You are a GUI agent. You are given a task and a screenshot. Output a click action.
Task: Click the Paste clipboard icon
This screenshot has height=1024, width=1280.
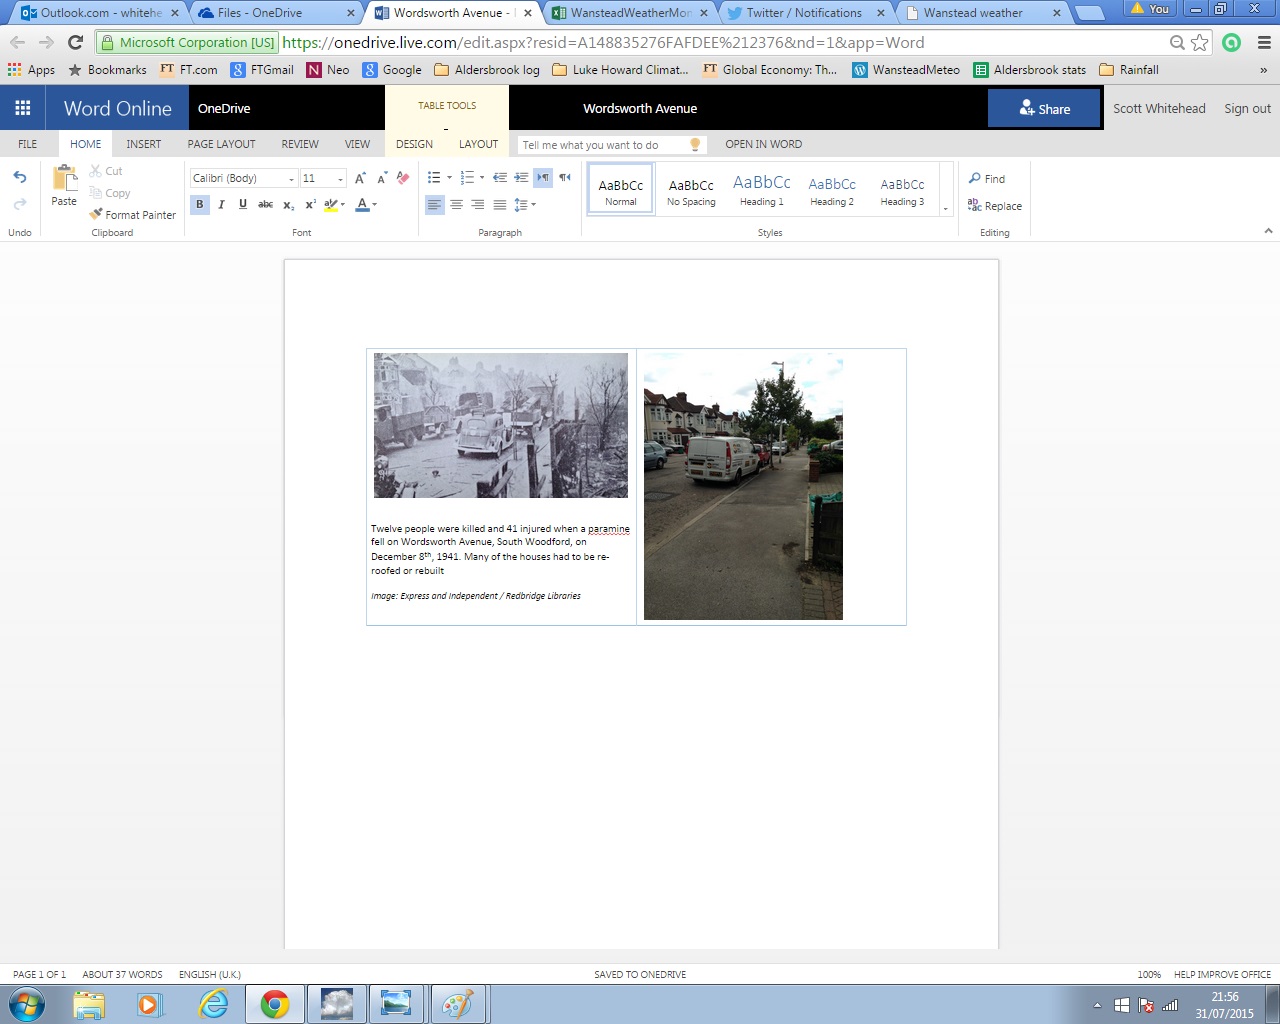click(x=64, y=180)
